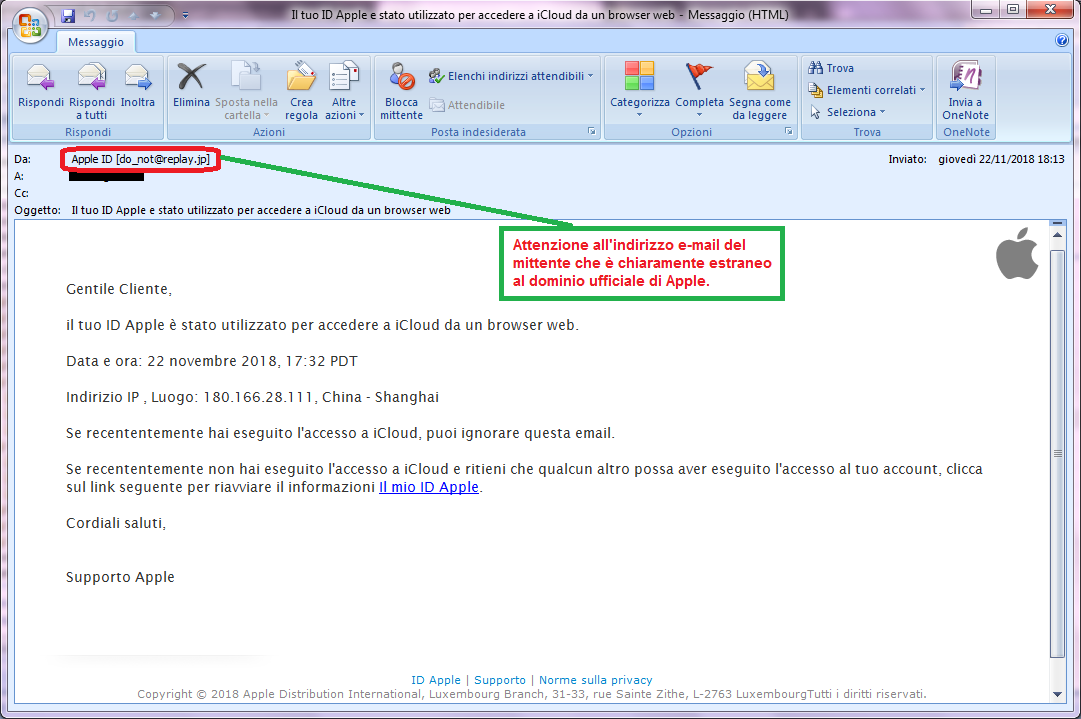Click the Supporto footer link

500,680
